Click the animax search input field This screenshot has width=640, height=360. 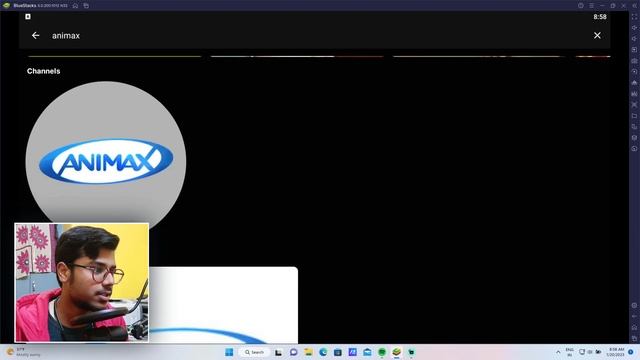point(318,36)
